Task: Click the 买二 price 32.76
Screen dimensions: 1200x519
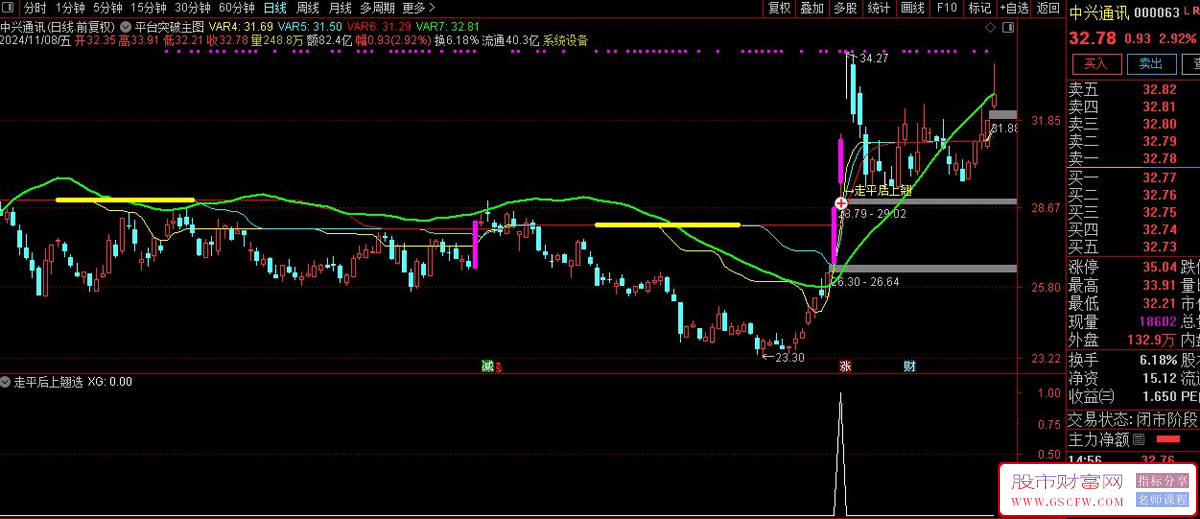Action: pyautogui.click(x=1158, y=194)
